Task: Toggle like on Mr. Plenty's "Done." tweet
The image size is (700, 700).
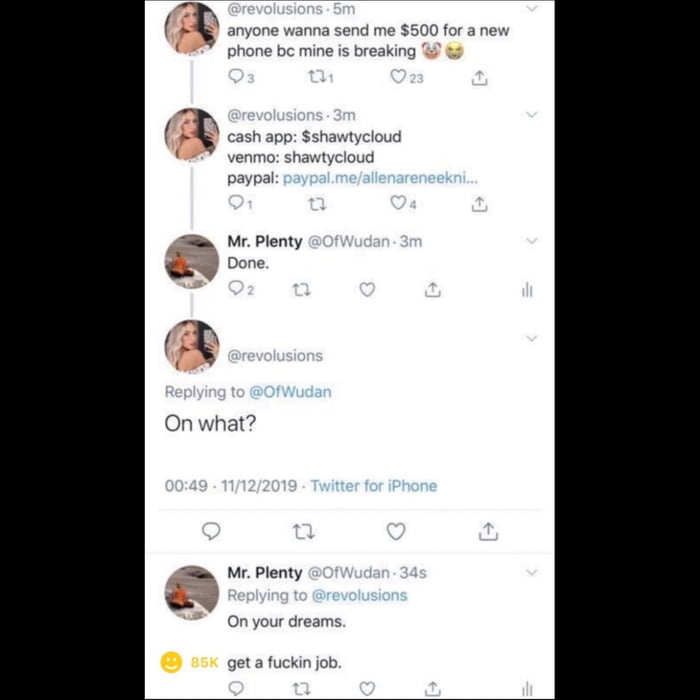Action: click(367, 289)
